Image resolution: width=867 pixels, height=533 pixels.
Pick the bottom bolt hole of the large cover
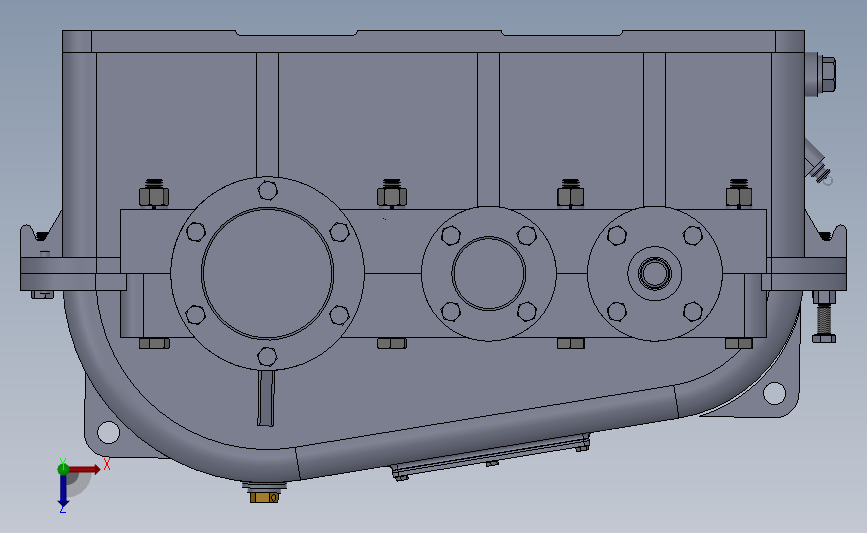point(268,357)
